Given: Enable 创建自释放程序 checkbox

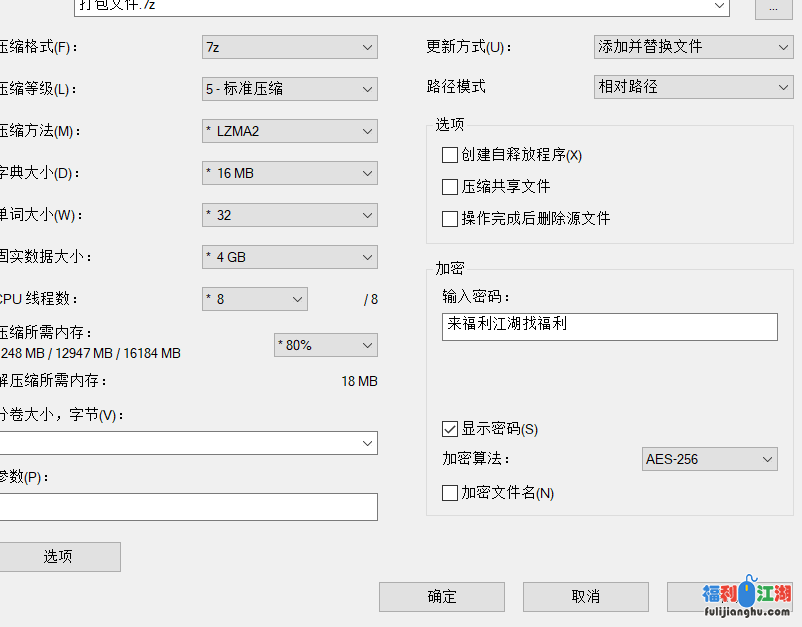Looking at the screenshot, I should tap(450, 155).
